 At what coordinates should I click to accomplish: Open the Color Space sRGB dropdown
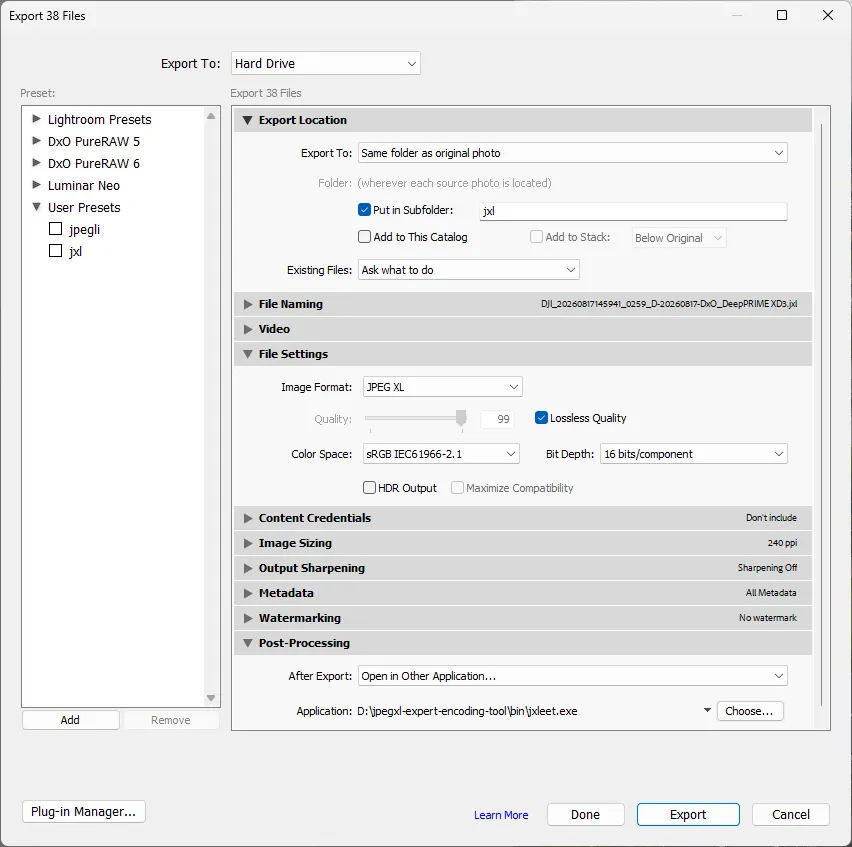point(441,454)
